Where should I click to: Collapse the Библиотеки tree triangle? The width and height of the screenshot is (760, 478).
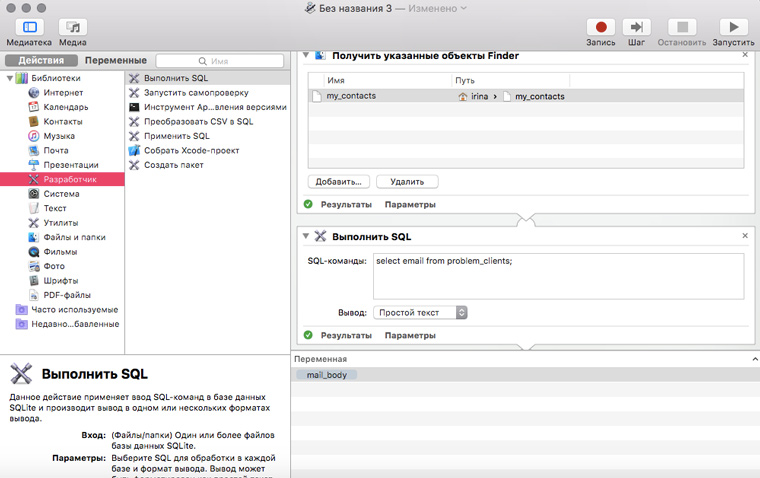point(9,78)
